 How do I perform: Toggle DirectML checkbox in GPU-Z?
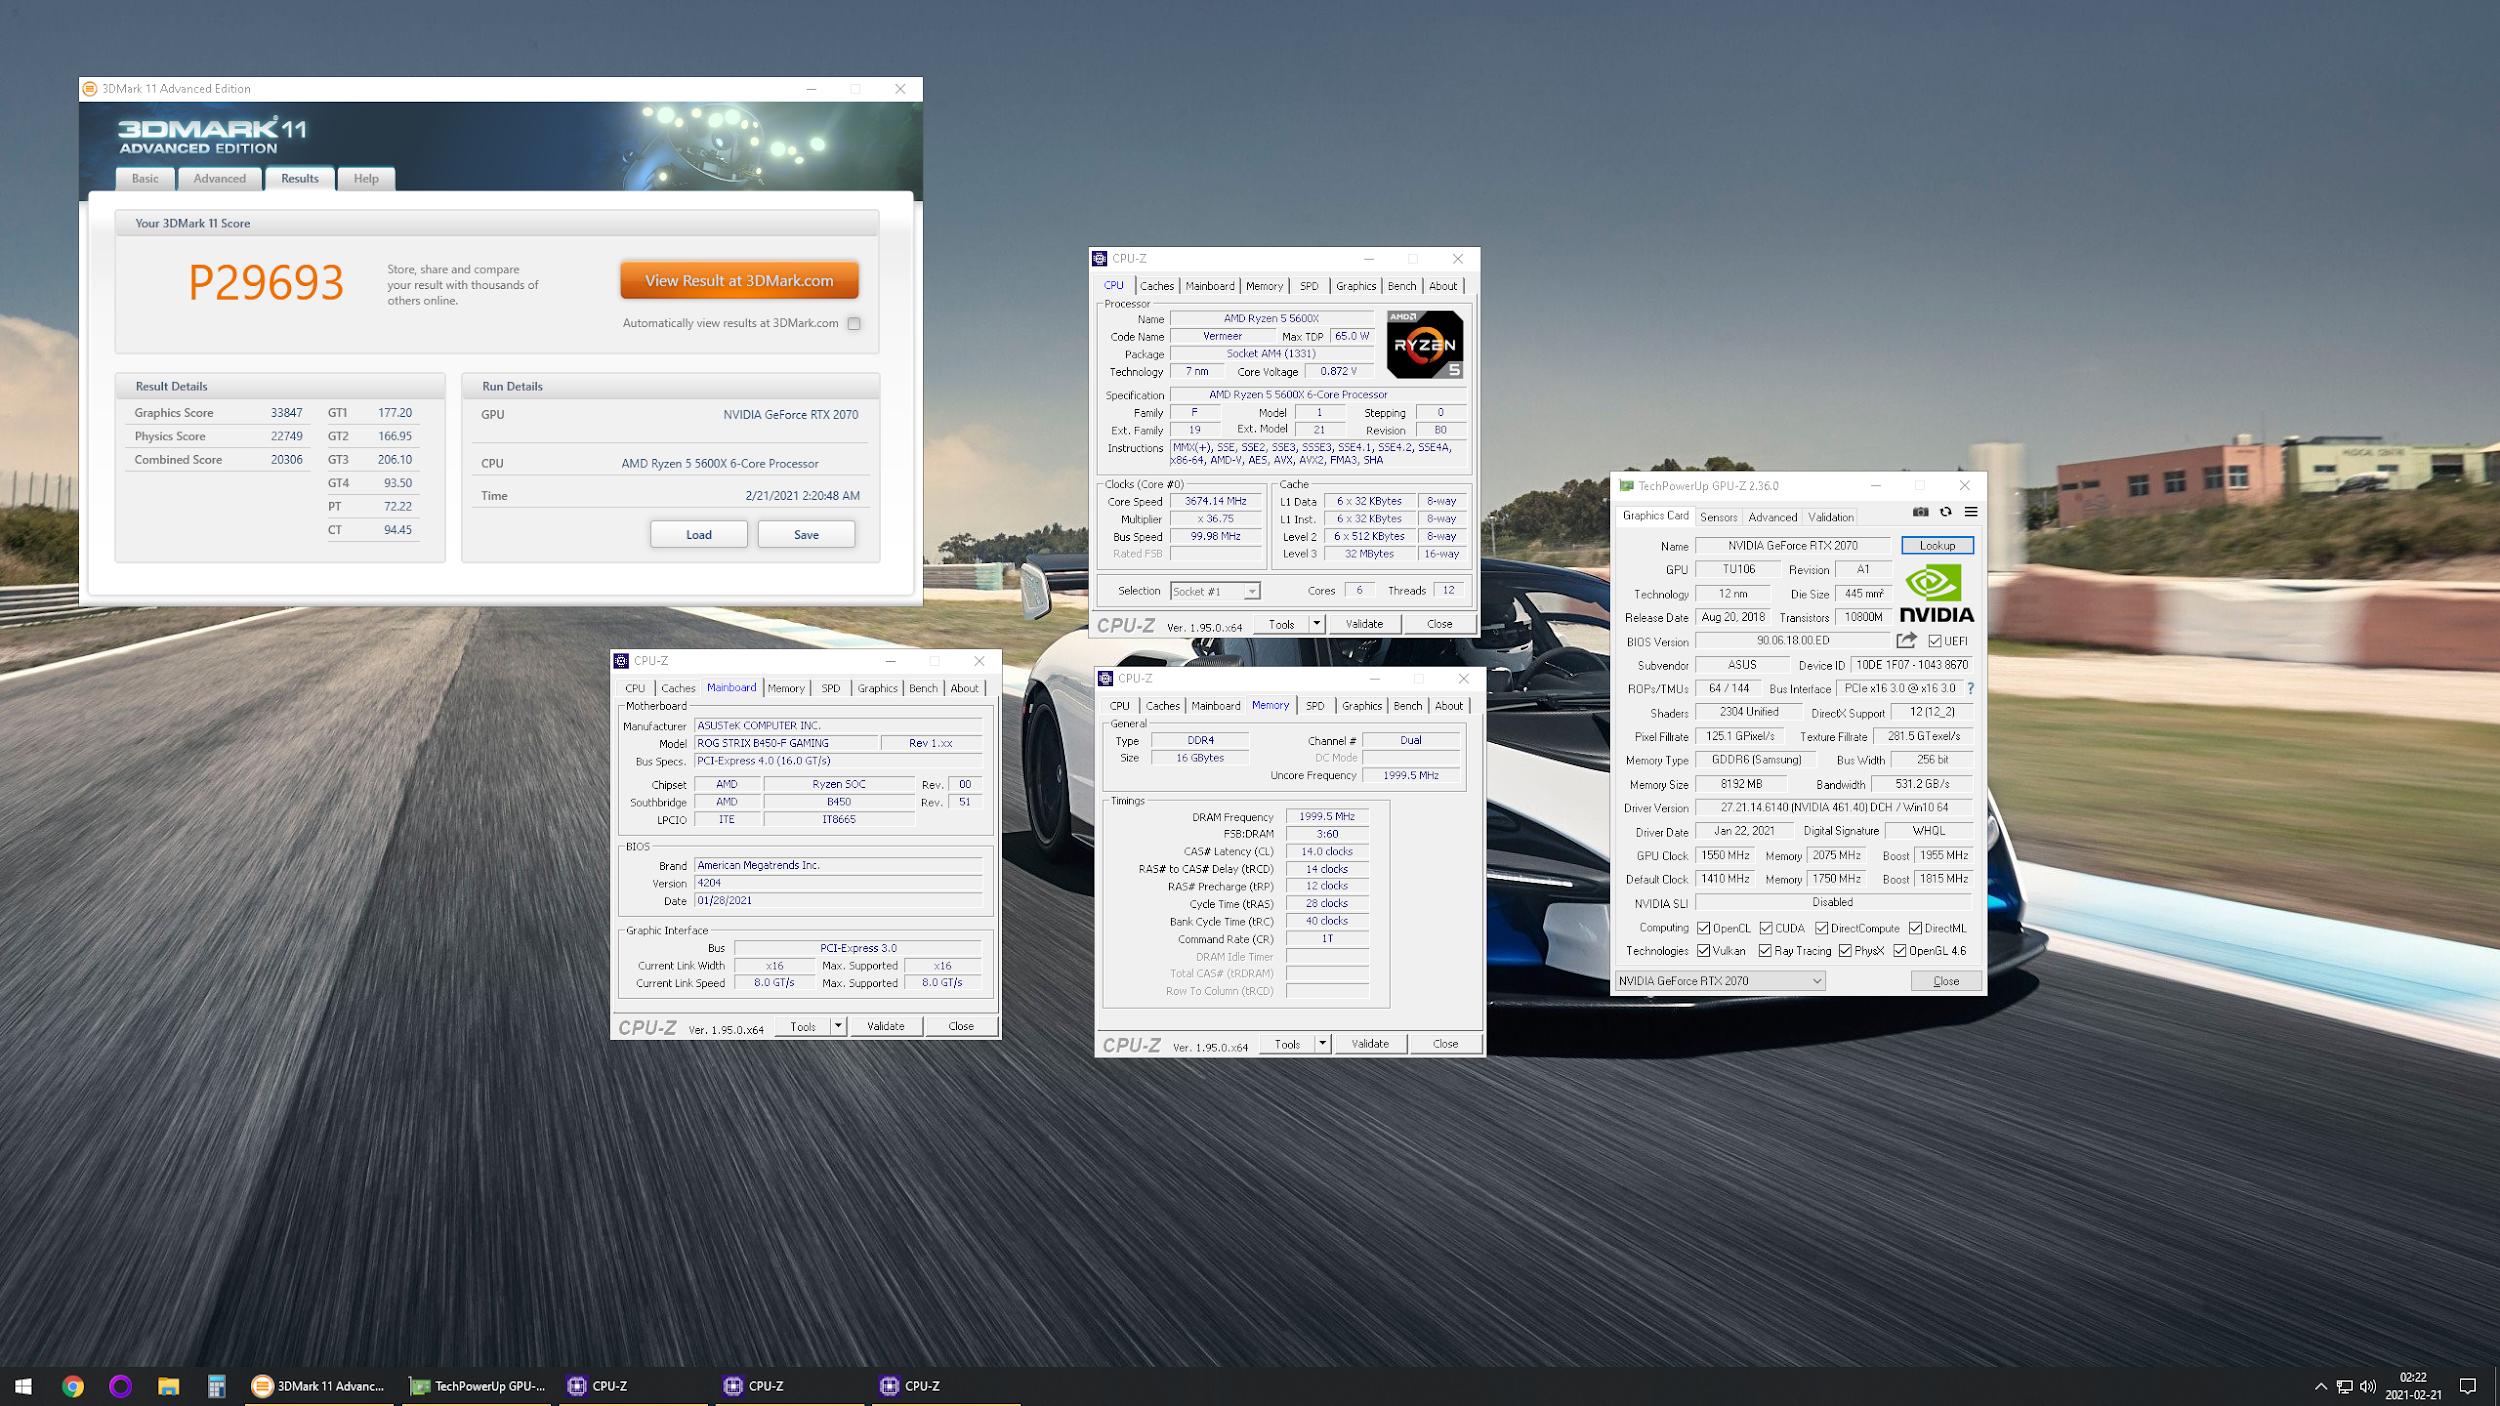(1915, 928)
